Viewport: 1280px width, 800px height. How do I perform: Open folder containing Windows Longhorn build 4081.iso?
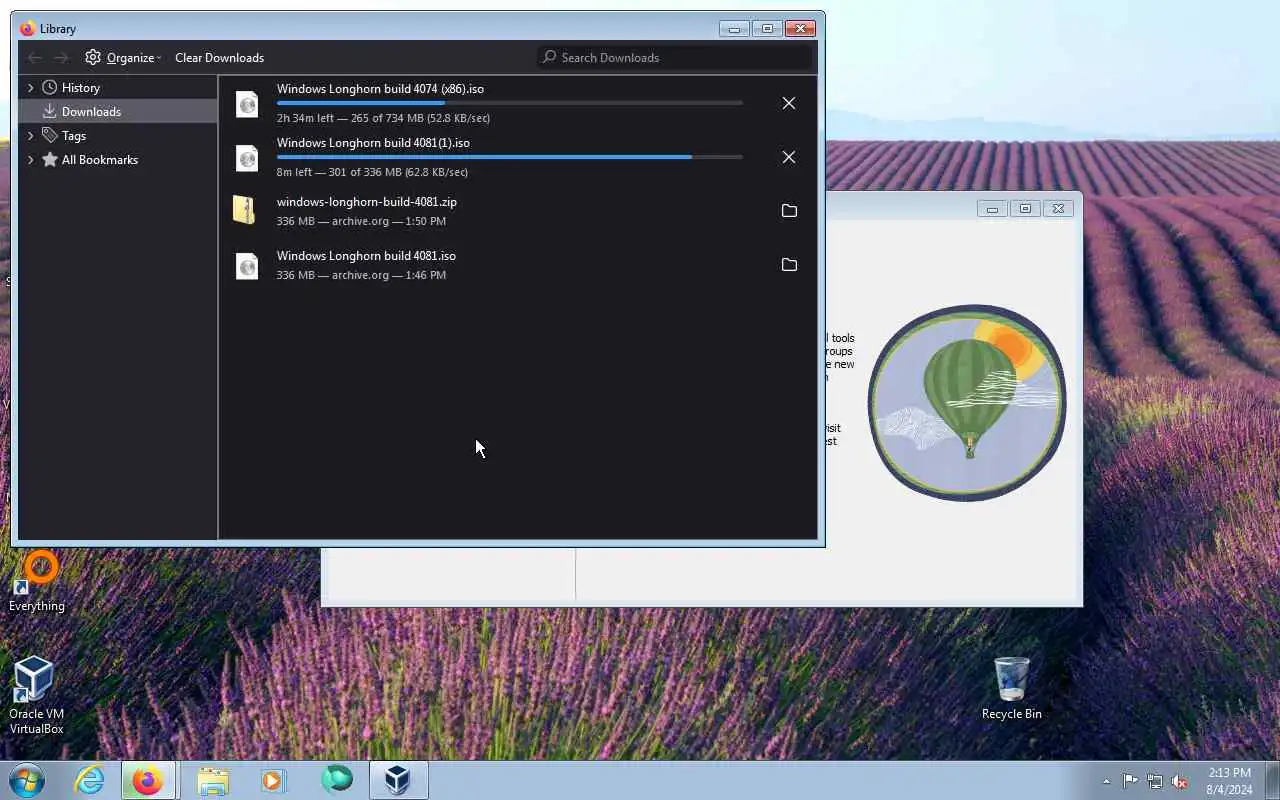click(789, 265)
